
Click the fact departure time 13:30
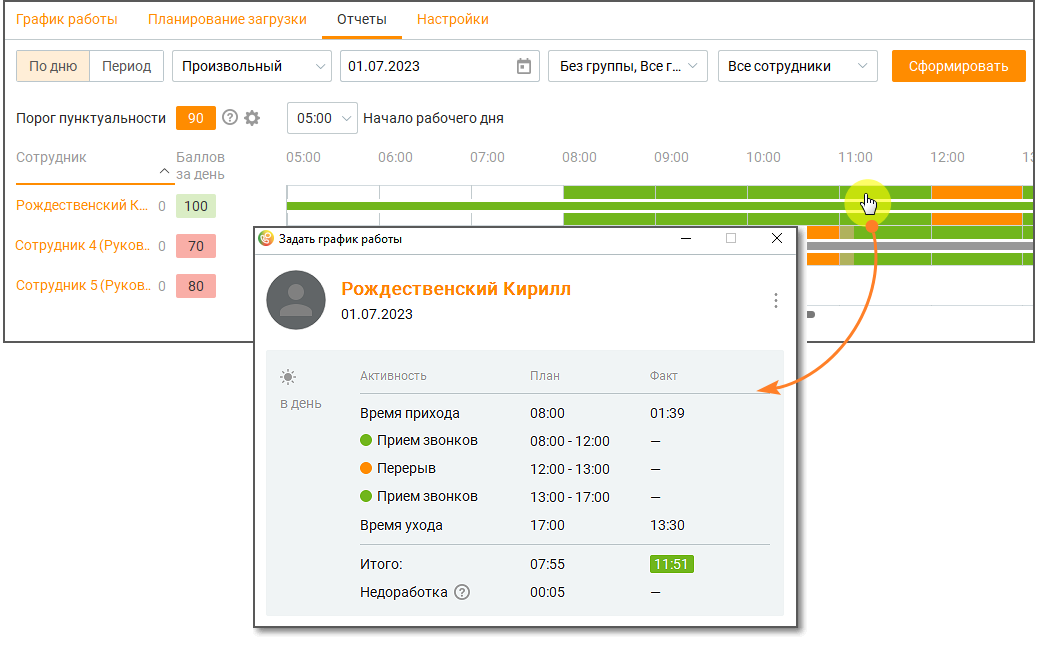click(667, 525)
